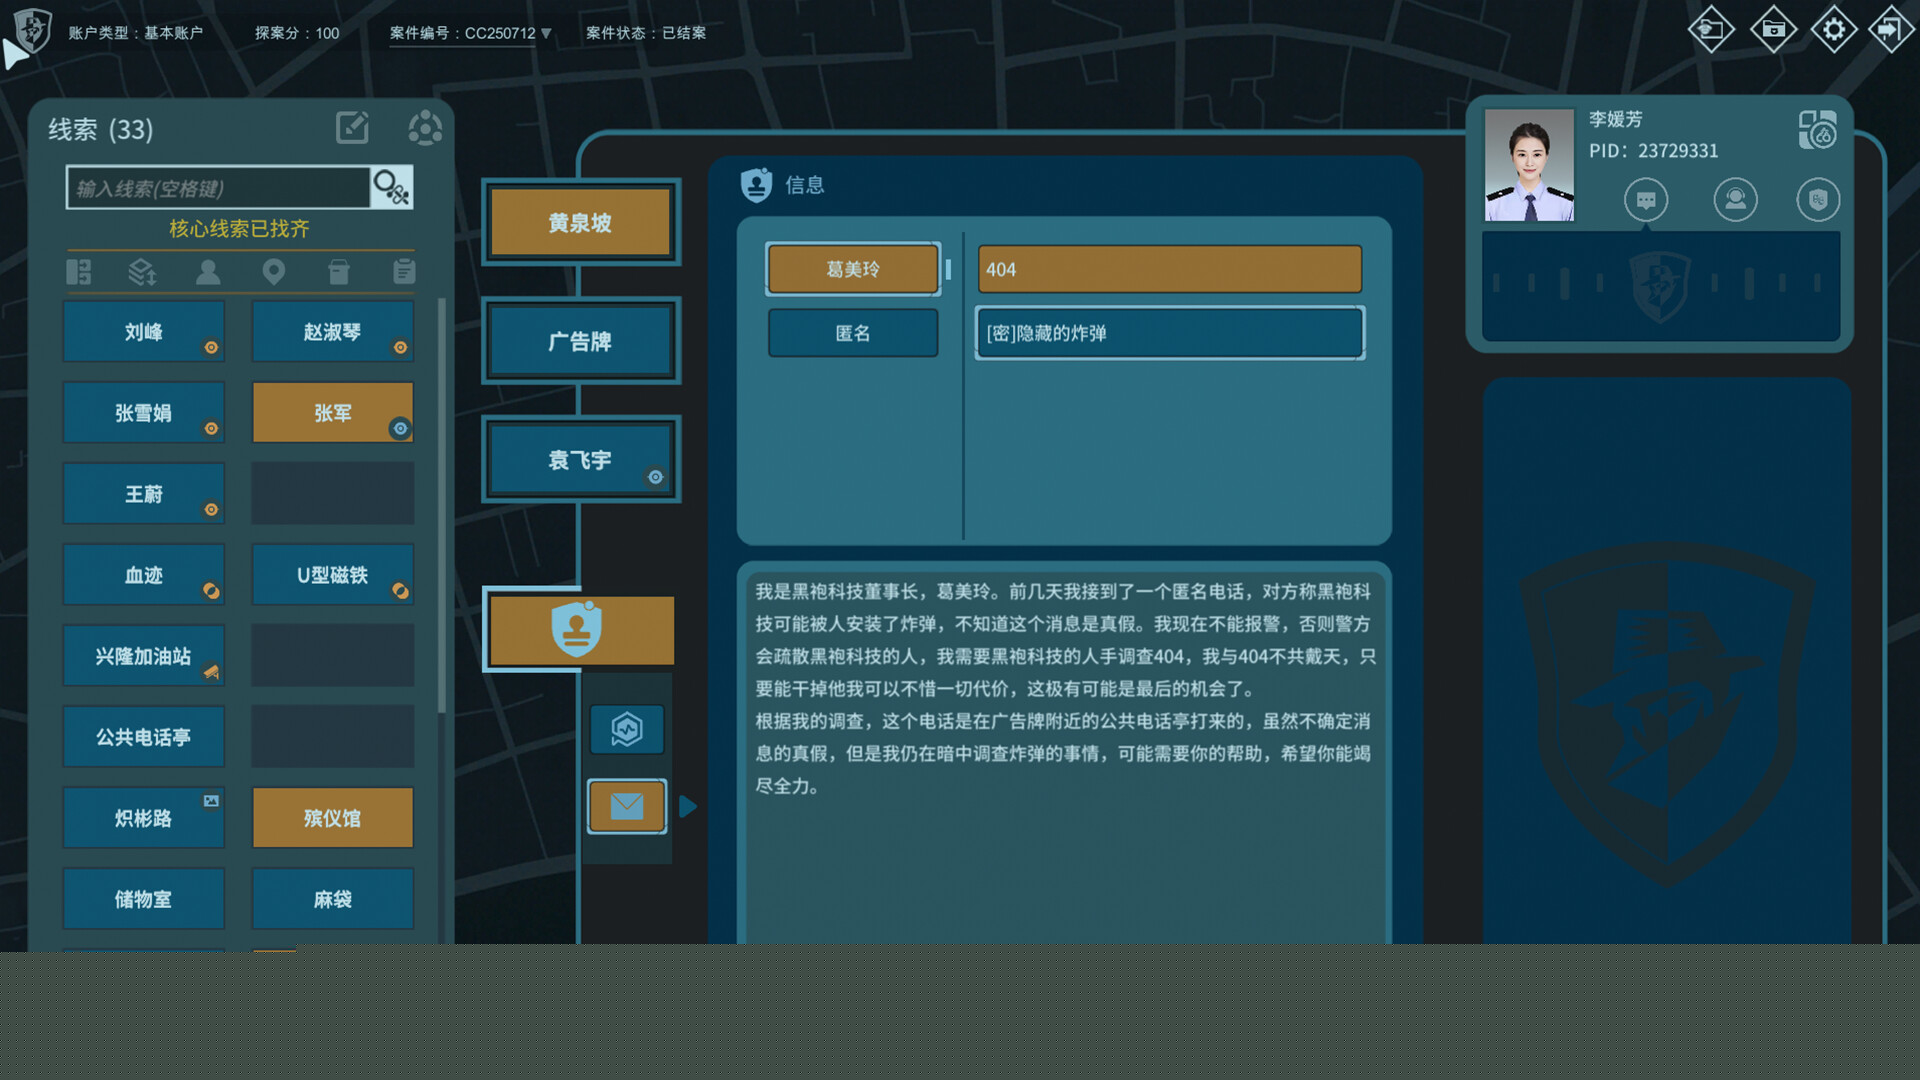Open the clue relation graph icon
The image size is (1920, 1080).
point(425,128)
